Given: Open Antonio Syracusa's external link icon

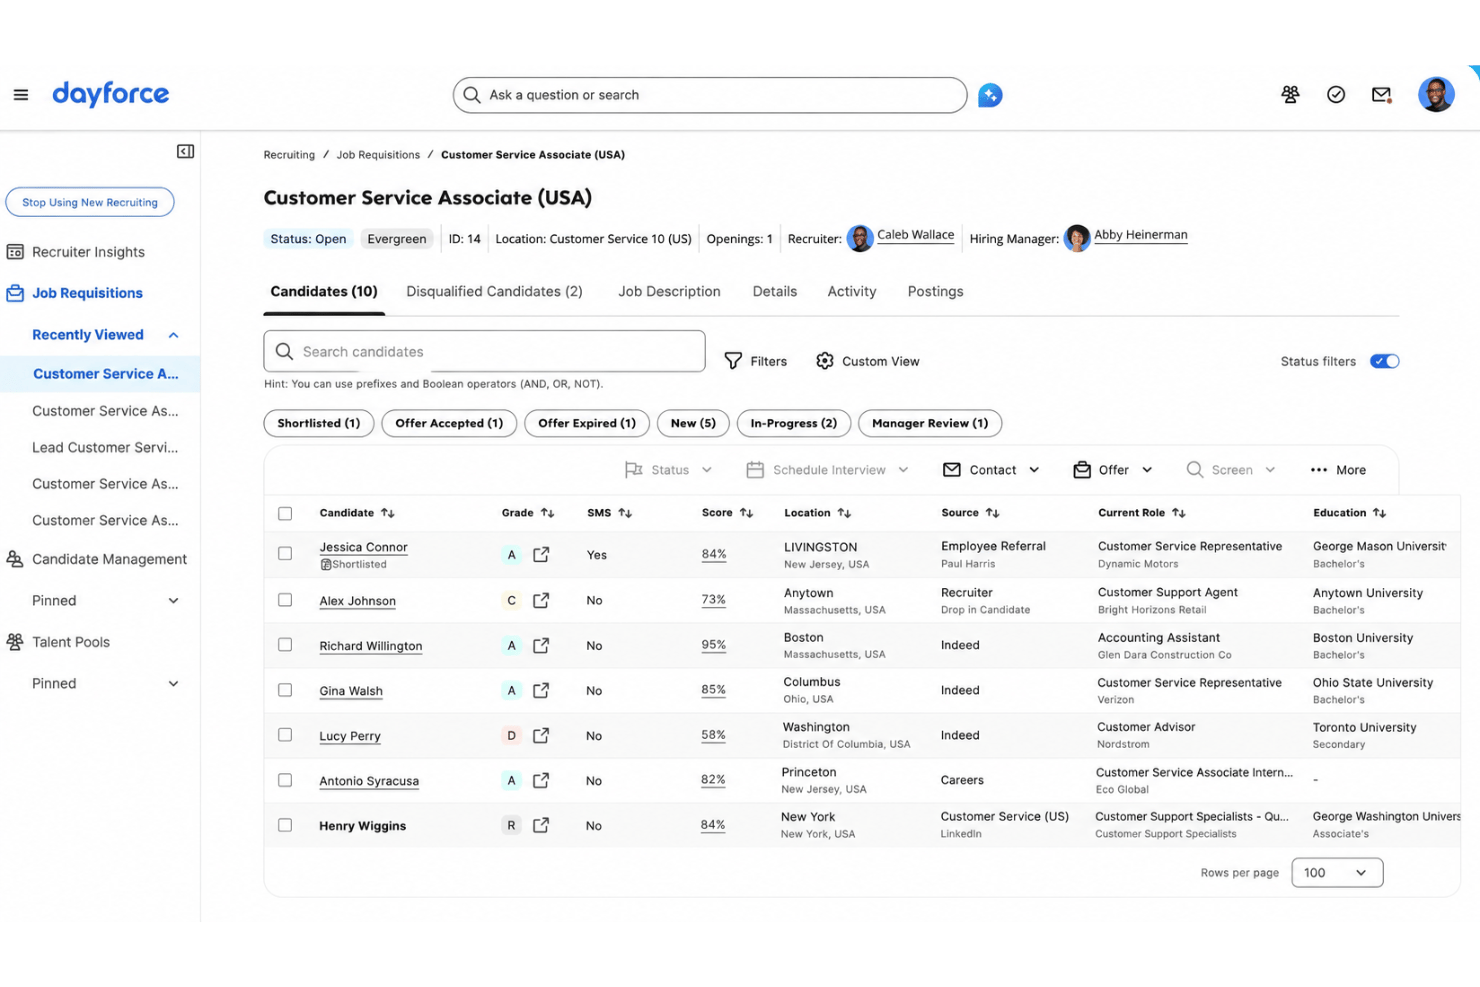Looking at the screenshot, I should (541, 780).
